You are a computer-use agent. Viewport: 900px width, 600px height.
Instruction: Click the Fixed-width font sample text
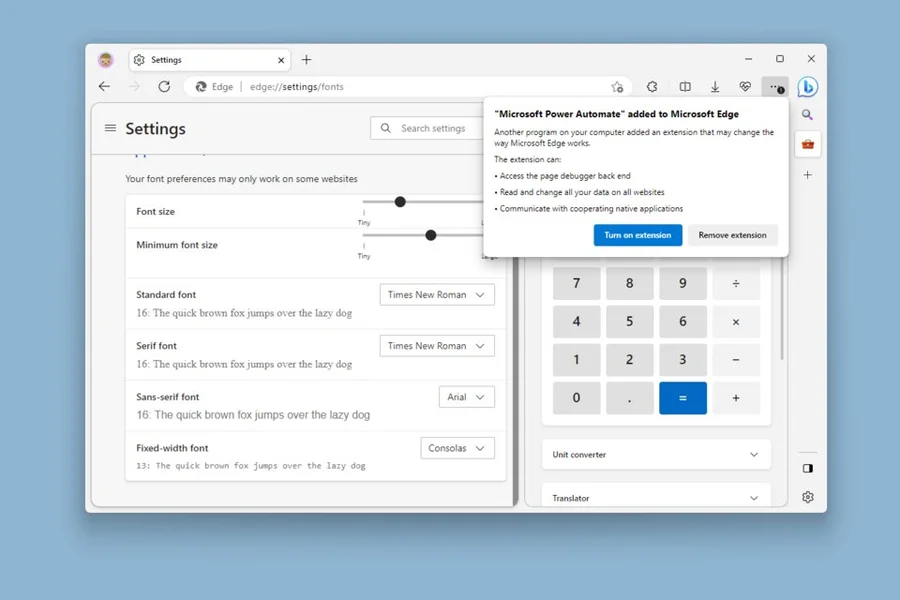[x=251, y=466]
